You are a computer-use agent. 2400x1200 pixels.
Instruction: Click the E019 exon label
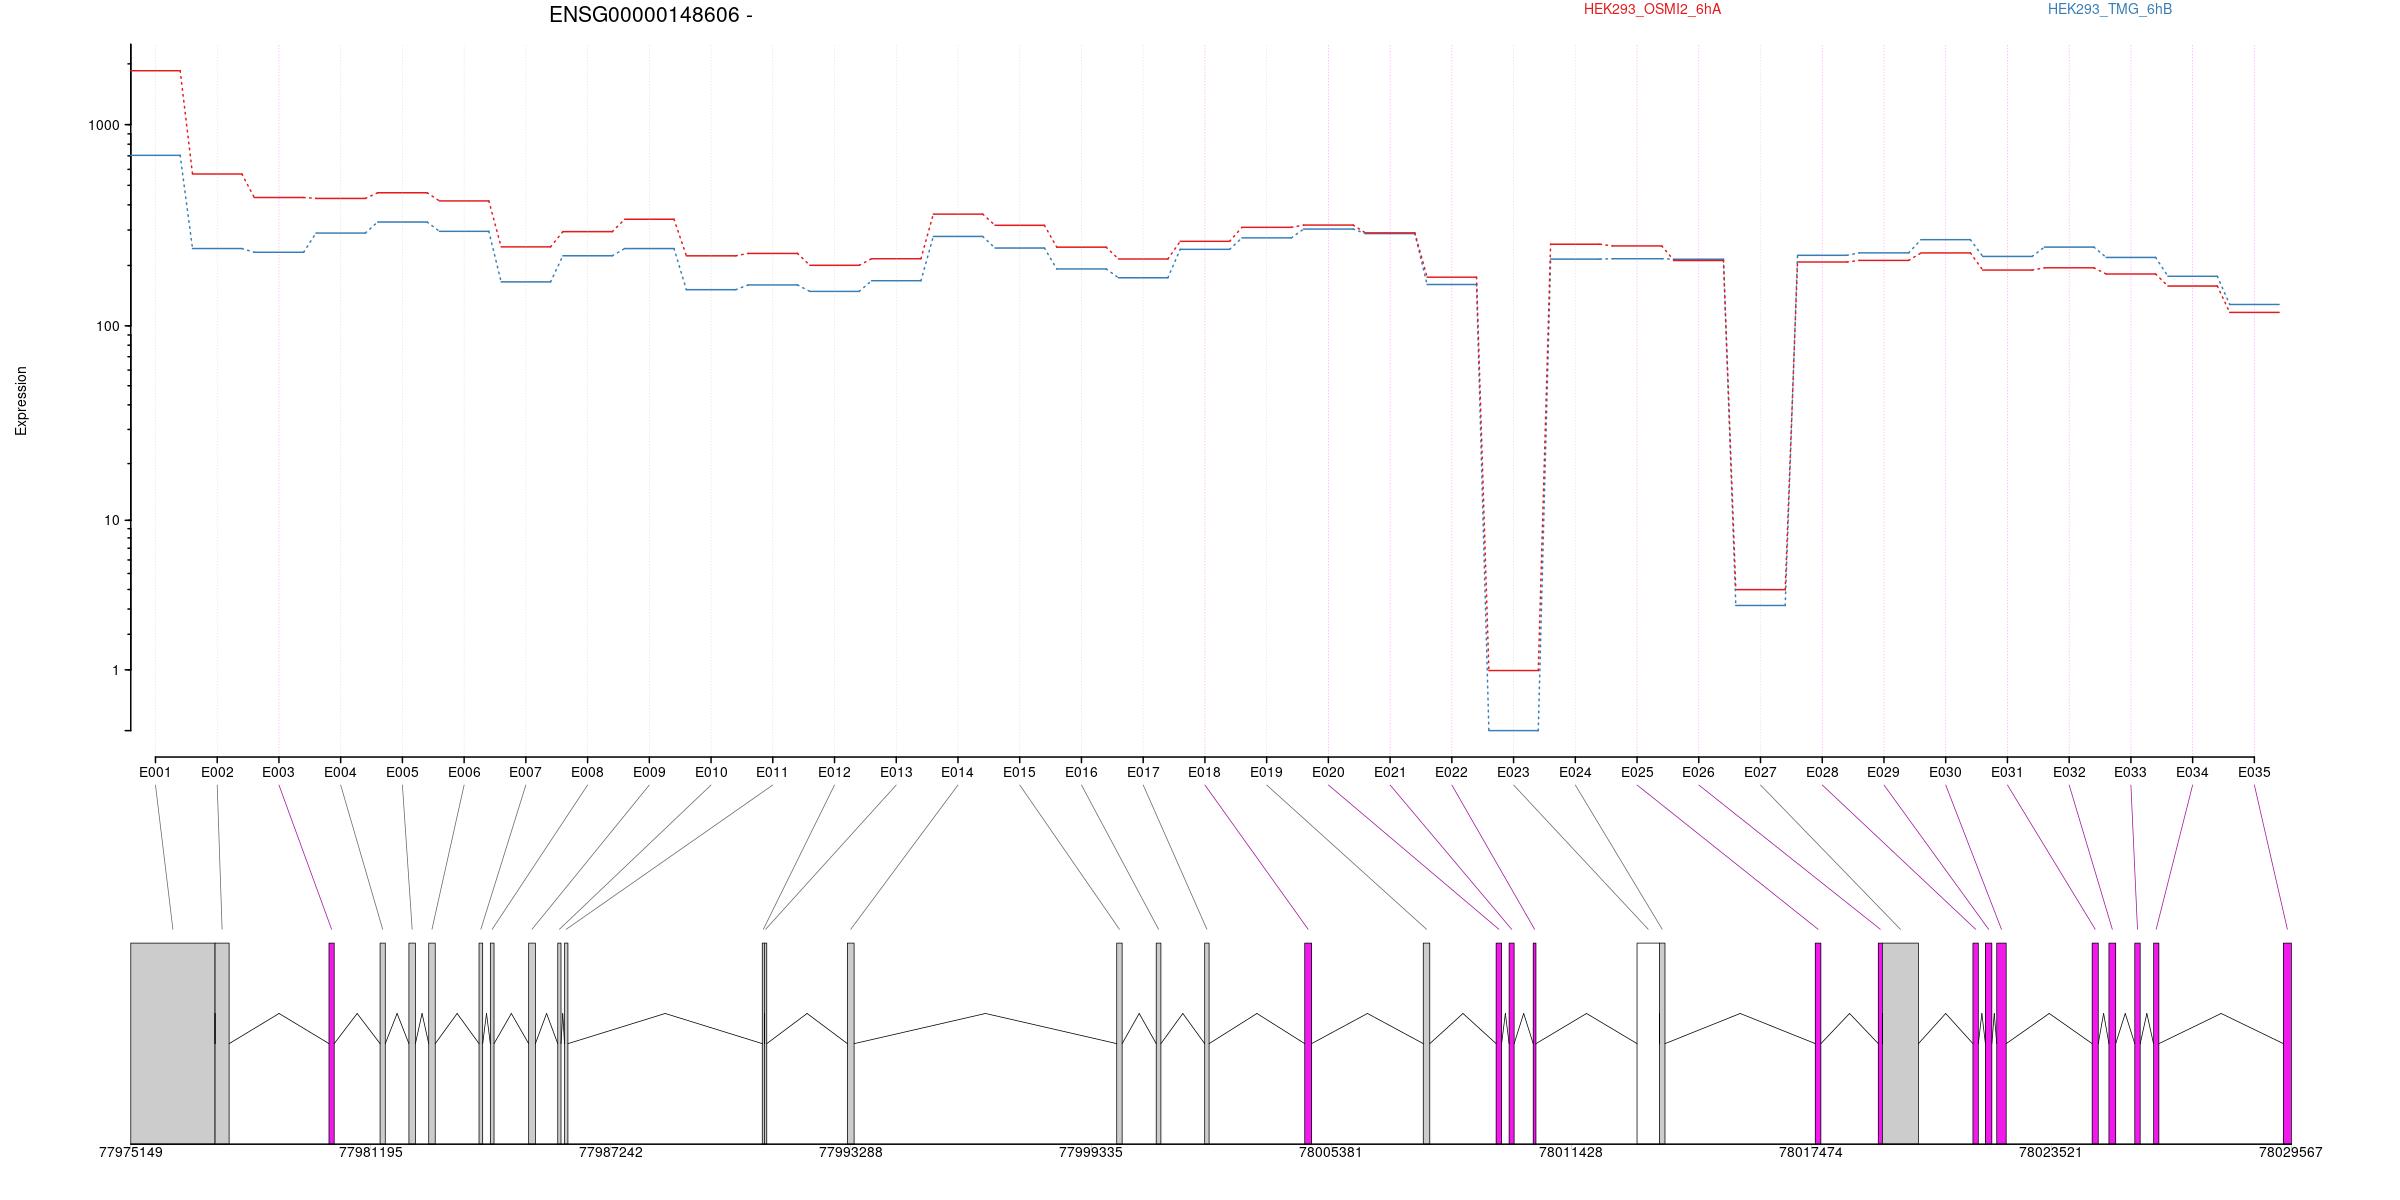pos(1266,772)
